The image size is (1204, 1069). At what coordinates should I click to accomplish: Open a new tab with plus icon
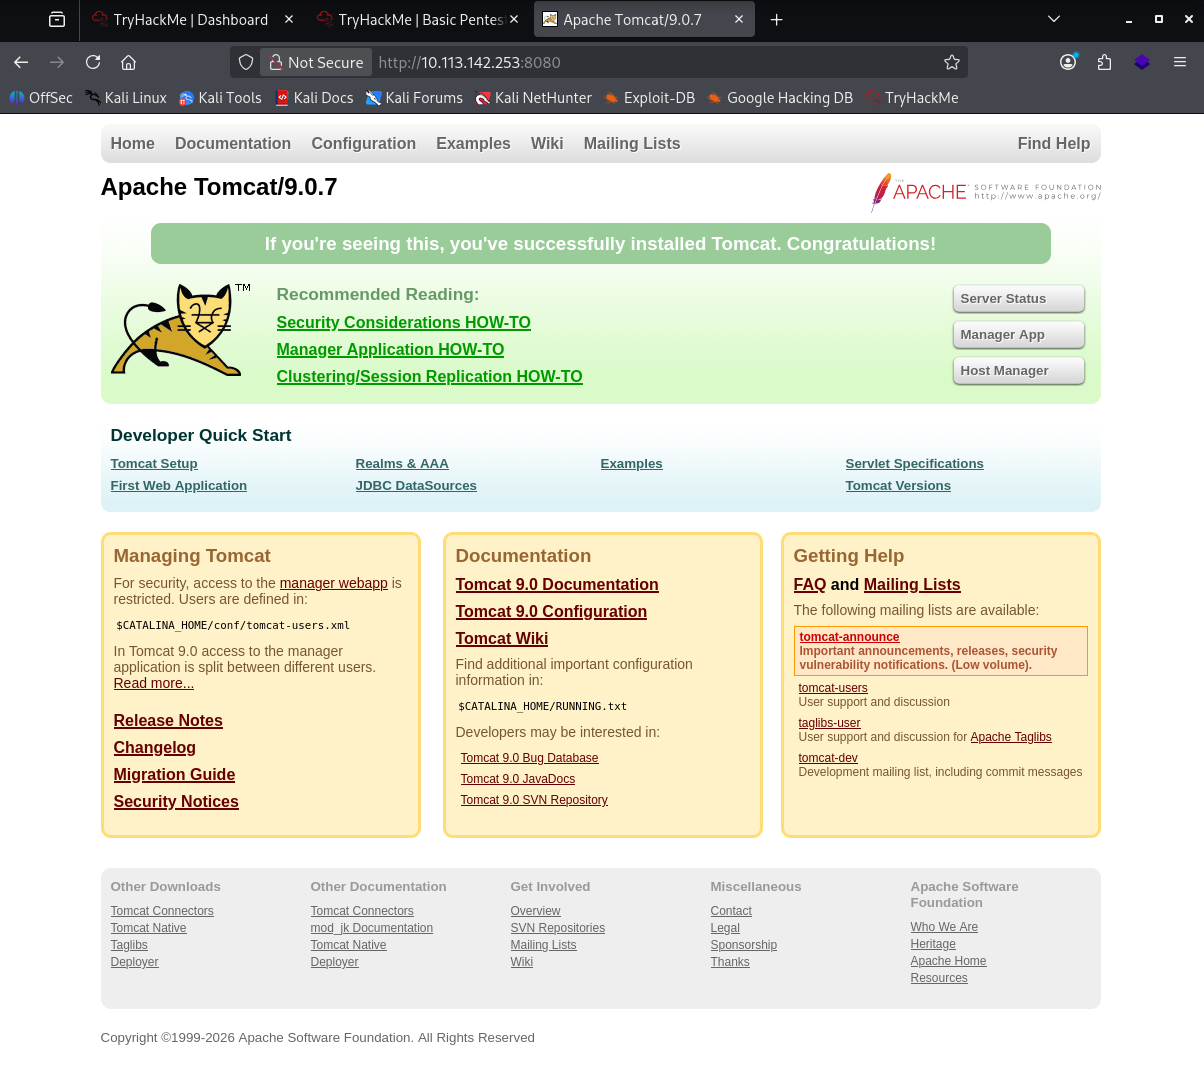(776, 20)
